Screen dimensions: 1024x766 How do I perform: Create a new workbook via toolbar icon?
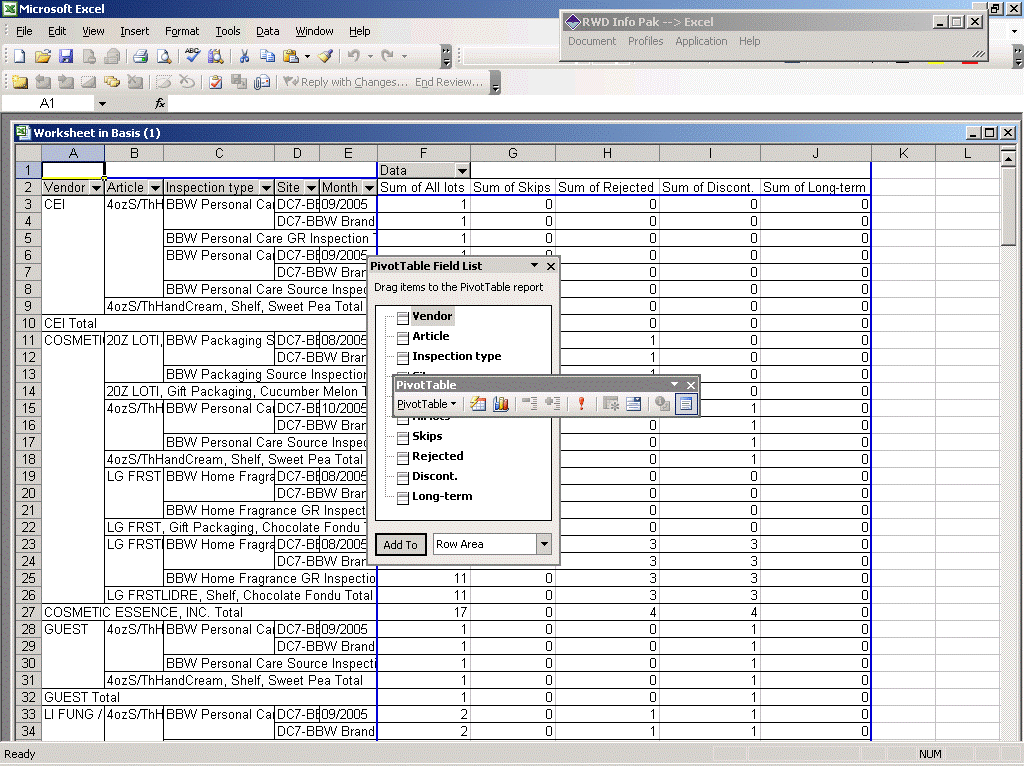(20, 56)
